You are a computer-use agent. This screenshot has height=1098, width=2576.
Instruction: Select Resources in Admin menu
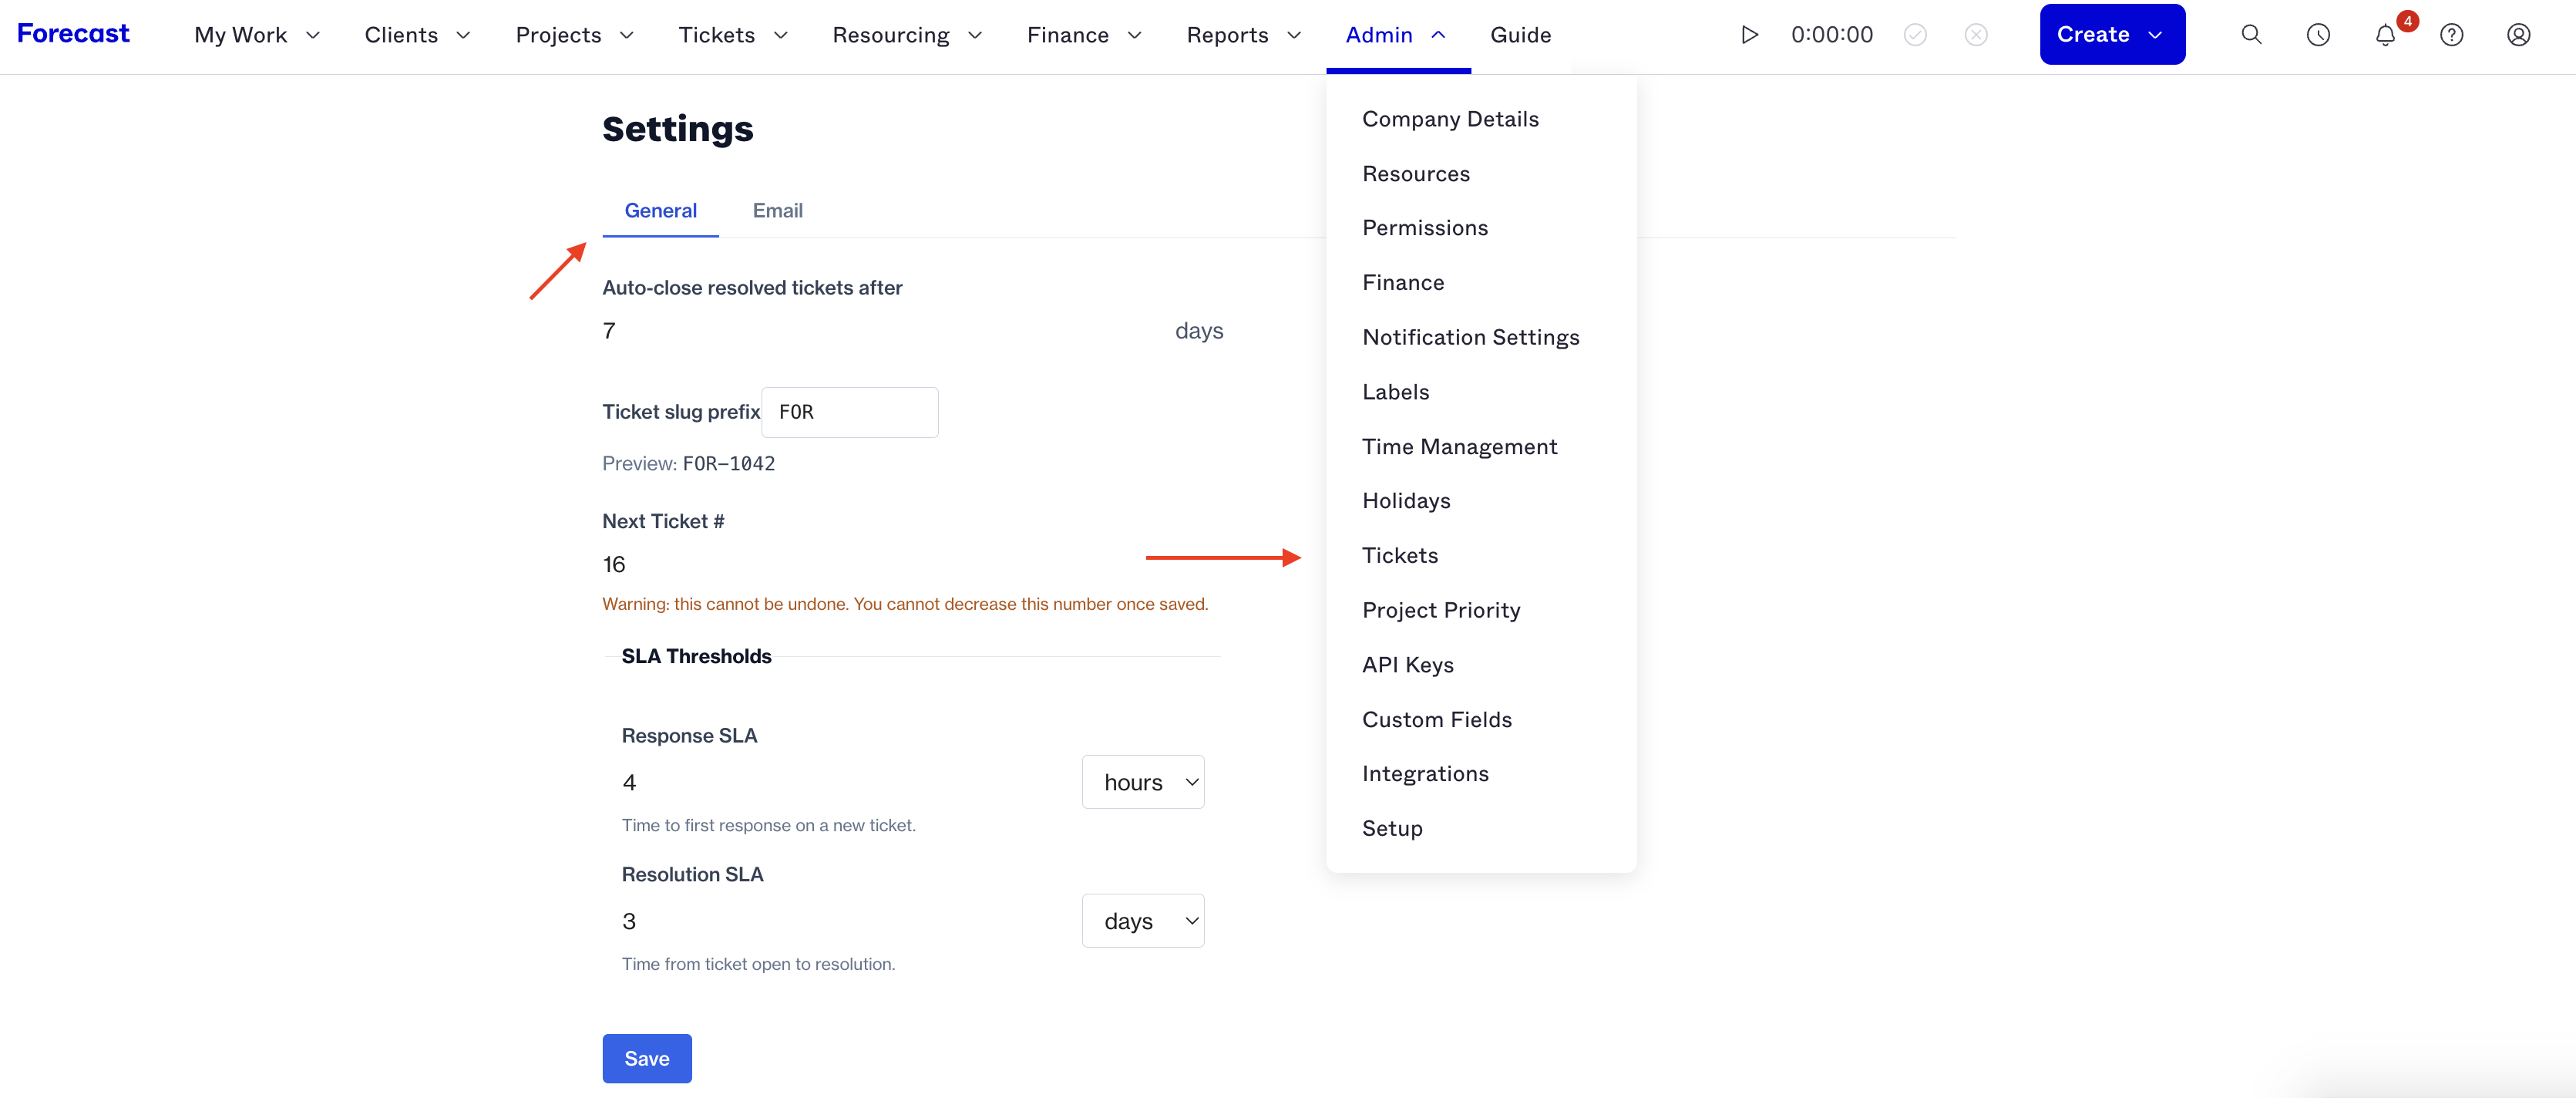(1415, 174)
